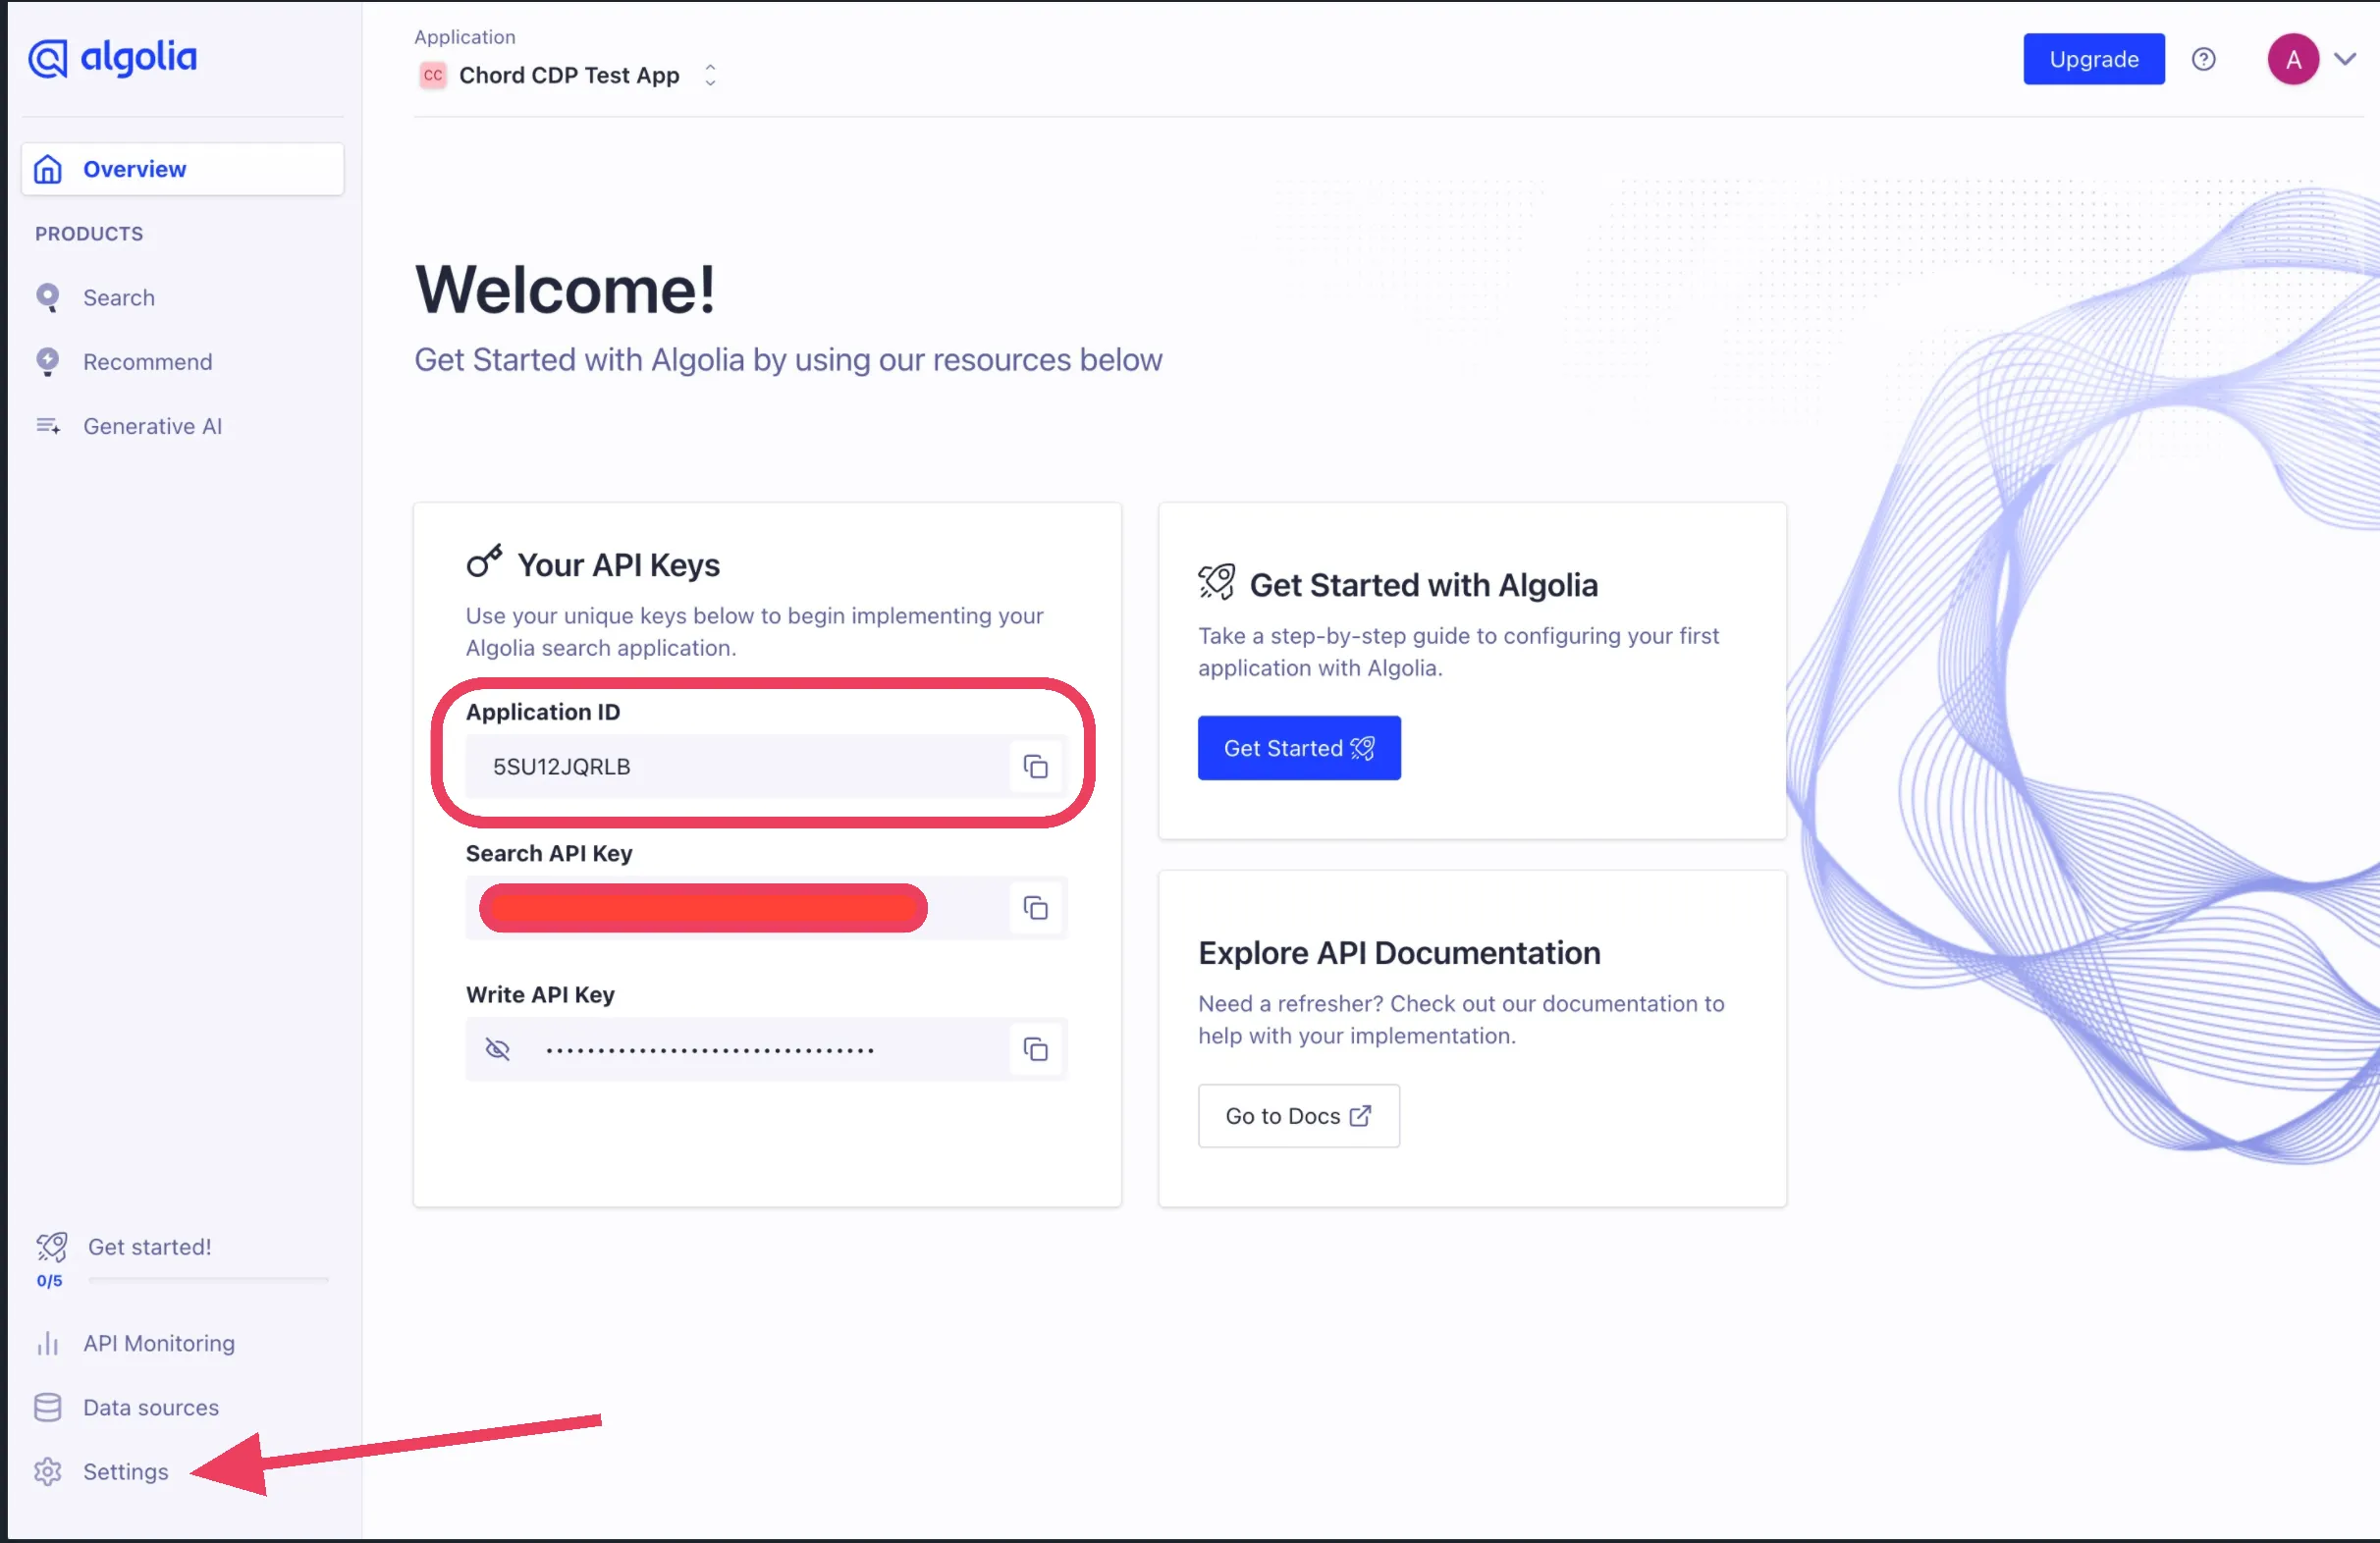This screenshot has height=1543, width=2380.
Task: Open API Monitoring
Action: point(159,1343)
